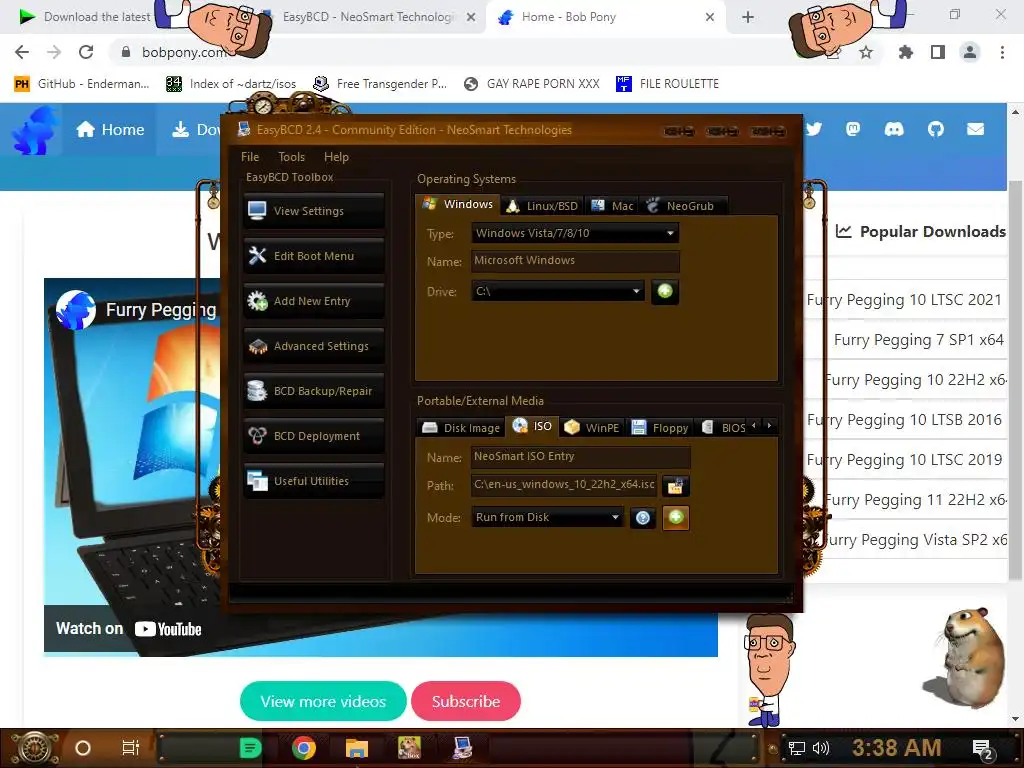Switch to Floppy media tab

pos(660,428)
